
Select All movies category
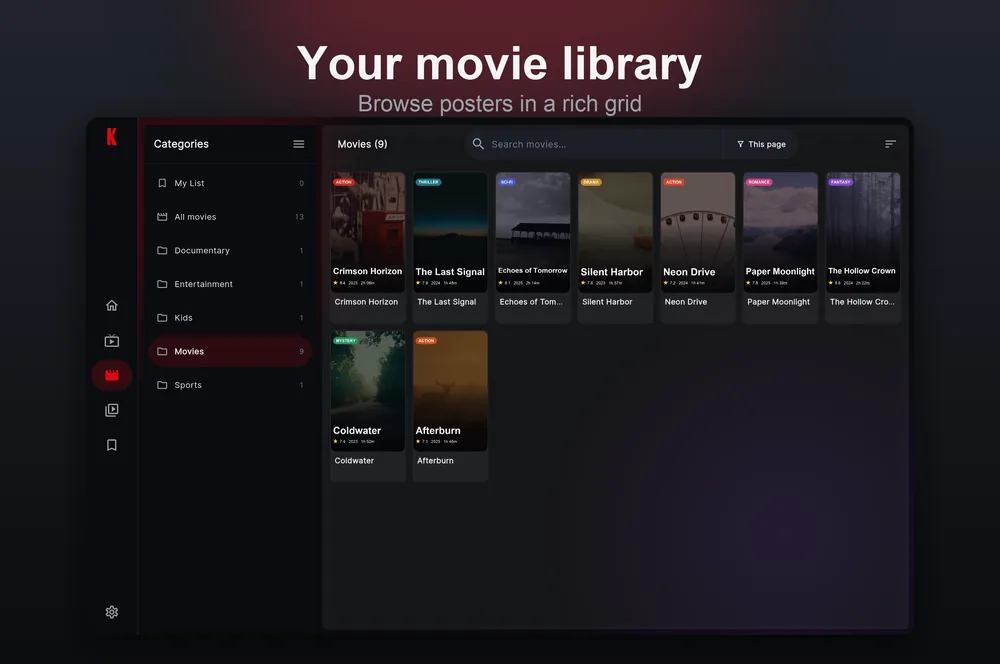click(x=230, y=217)
